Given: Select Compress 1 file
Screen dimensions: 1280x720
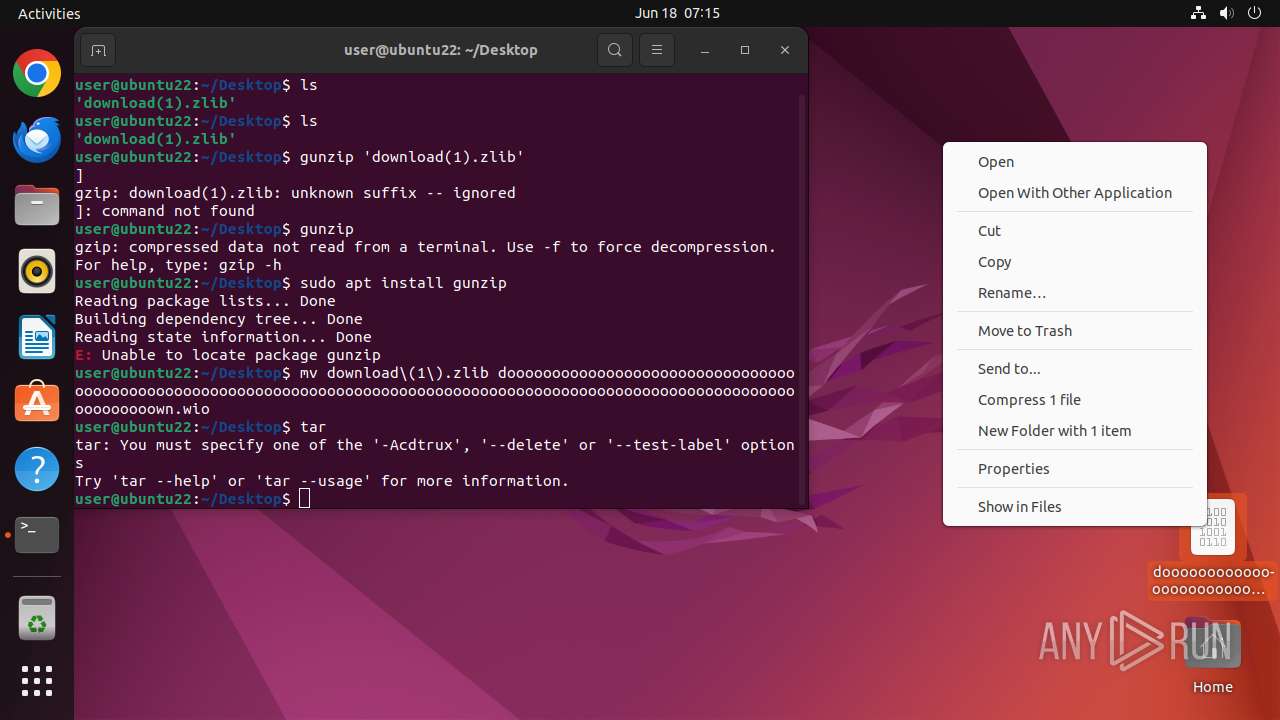Looking at the screenshot, I should (1075, 400).
